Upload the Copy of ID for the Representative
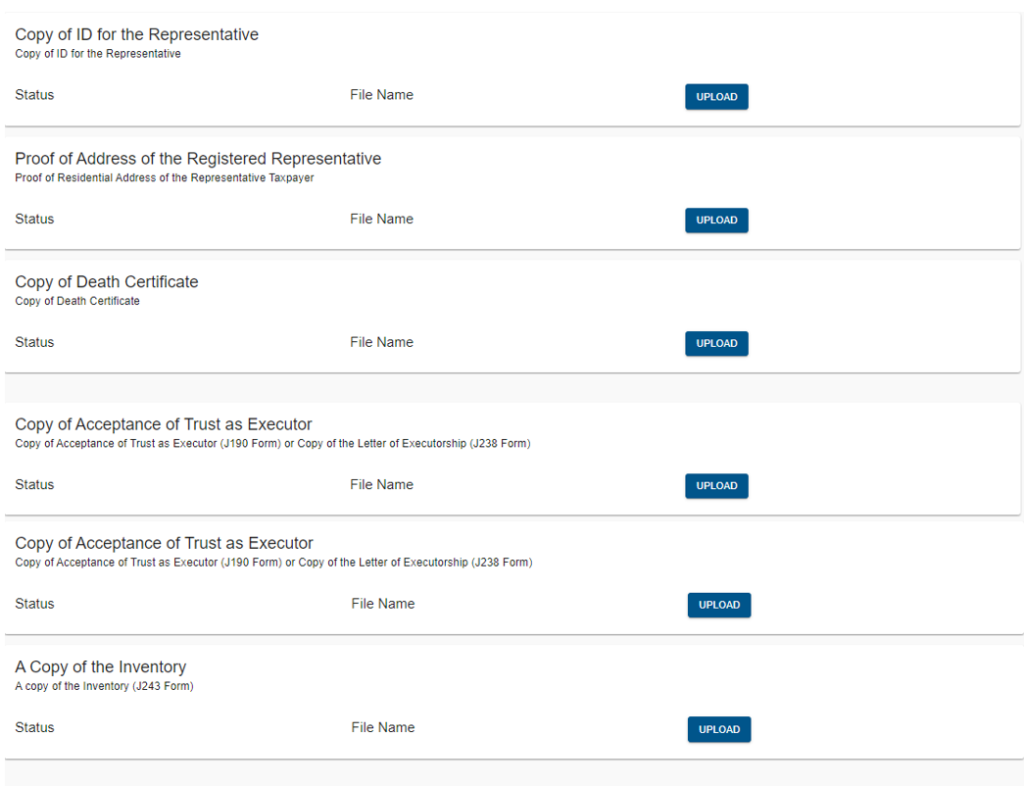The width and height of the screenshot is (1024, 786). (716, 97)
